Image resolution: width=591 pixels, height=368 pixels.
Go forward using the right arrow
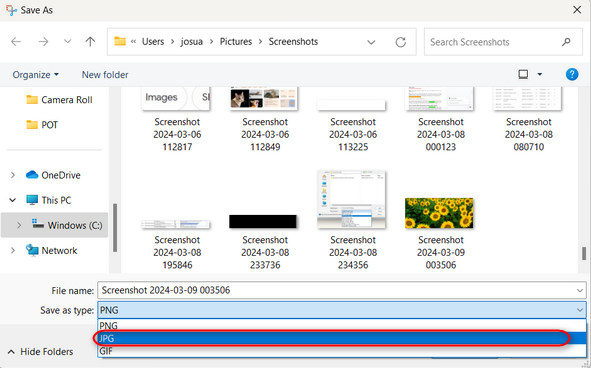tap(43, 42)
